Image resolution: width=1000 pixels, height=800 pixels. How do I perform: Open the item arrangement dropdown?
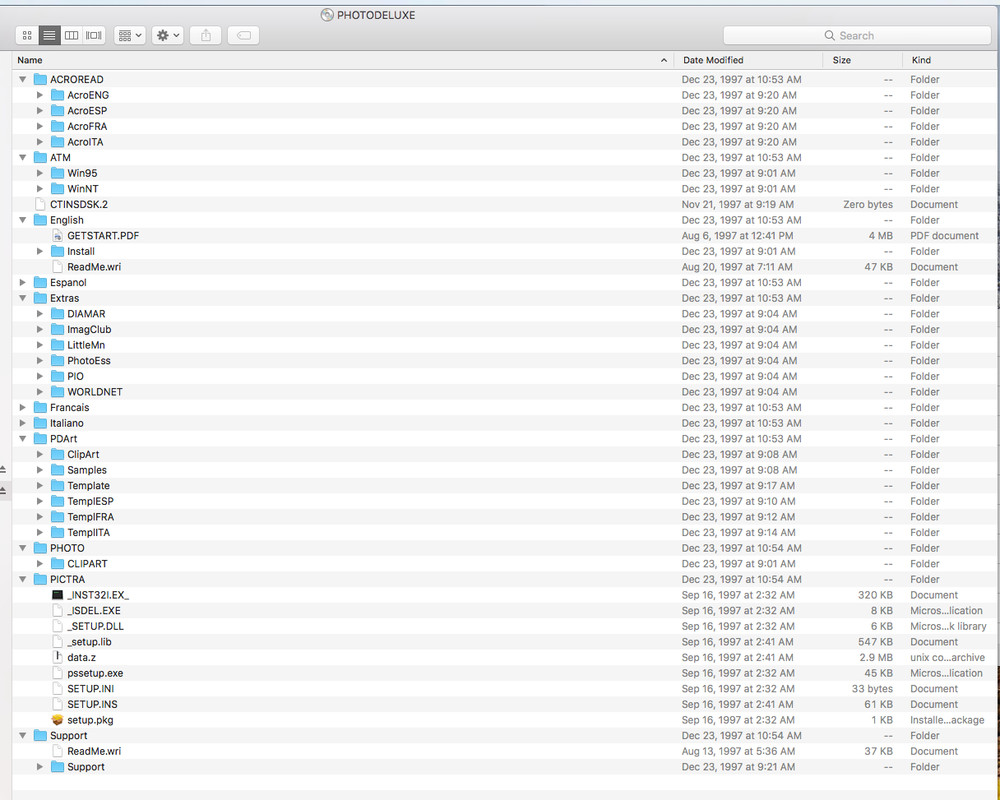point(129,35)
